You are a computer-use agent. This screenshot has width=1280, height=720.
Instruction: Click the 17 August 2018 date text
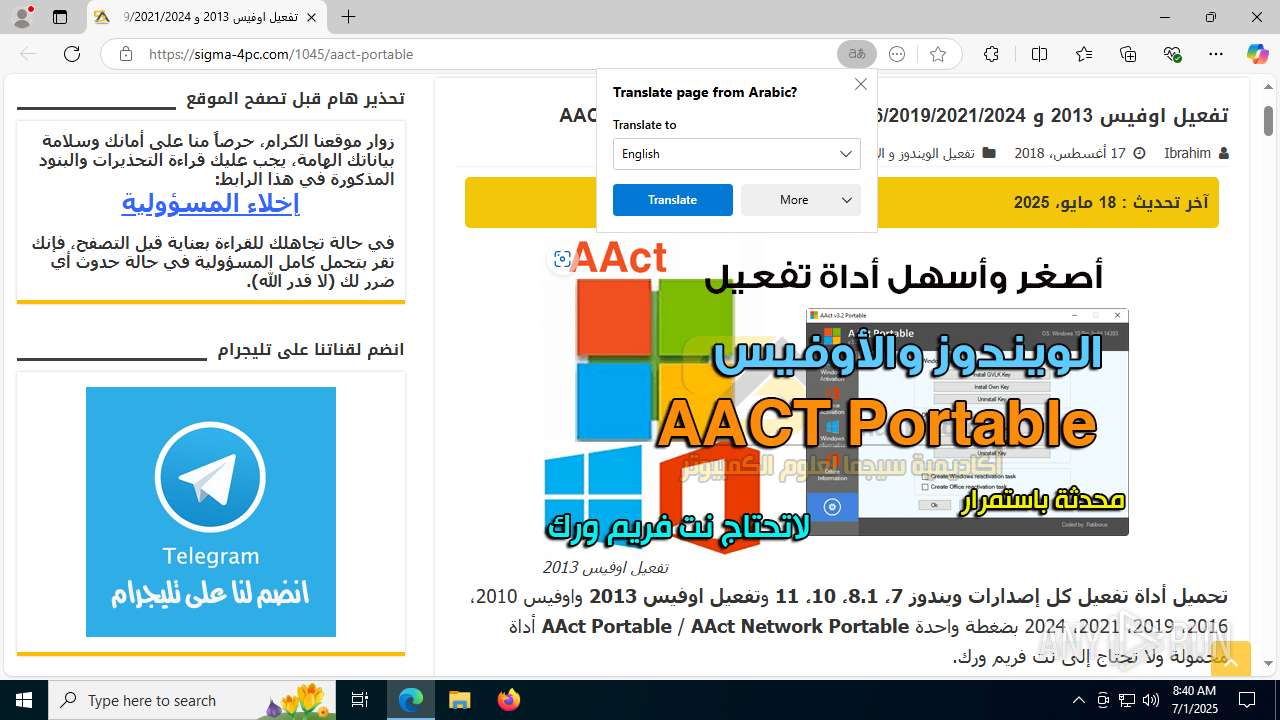point(1070,153)
